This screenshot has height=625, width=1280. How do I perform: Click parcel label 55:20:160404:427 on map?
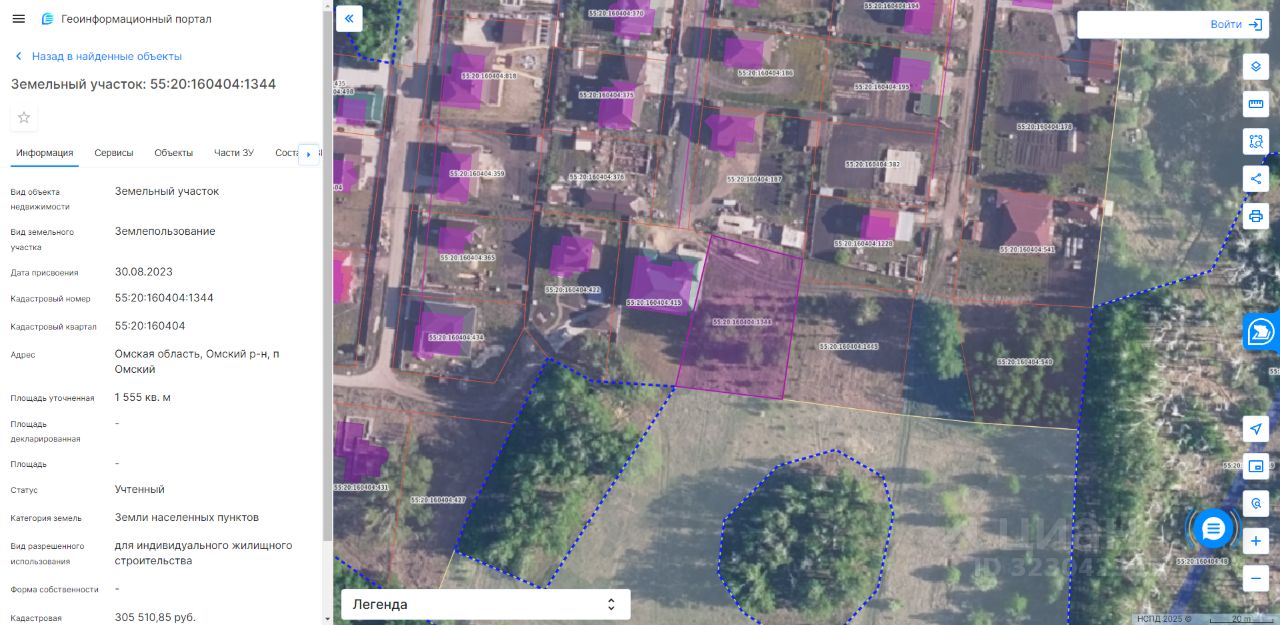tap(438, 499)
